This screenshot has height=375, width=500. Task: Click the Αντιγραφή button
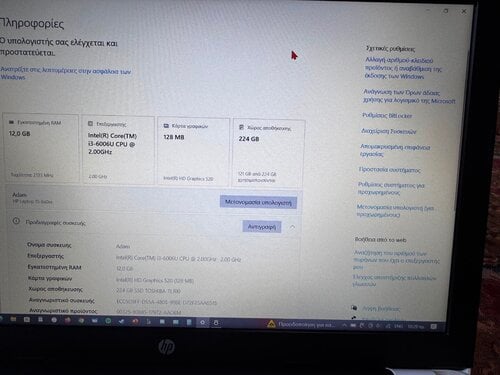[262, 227]
